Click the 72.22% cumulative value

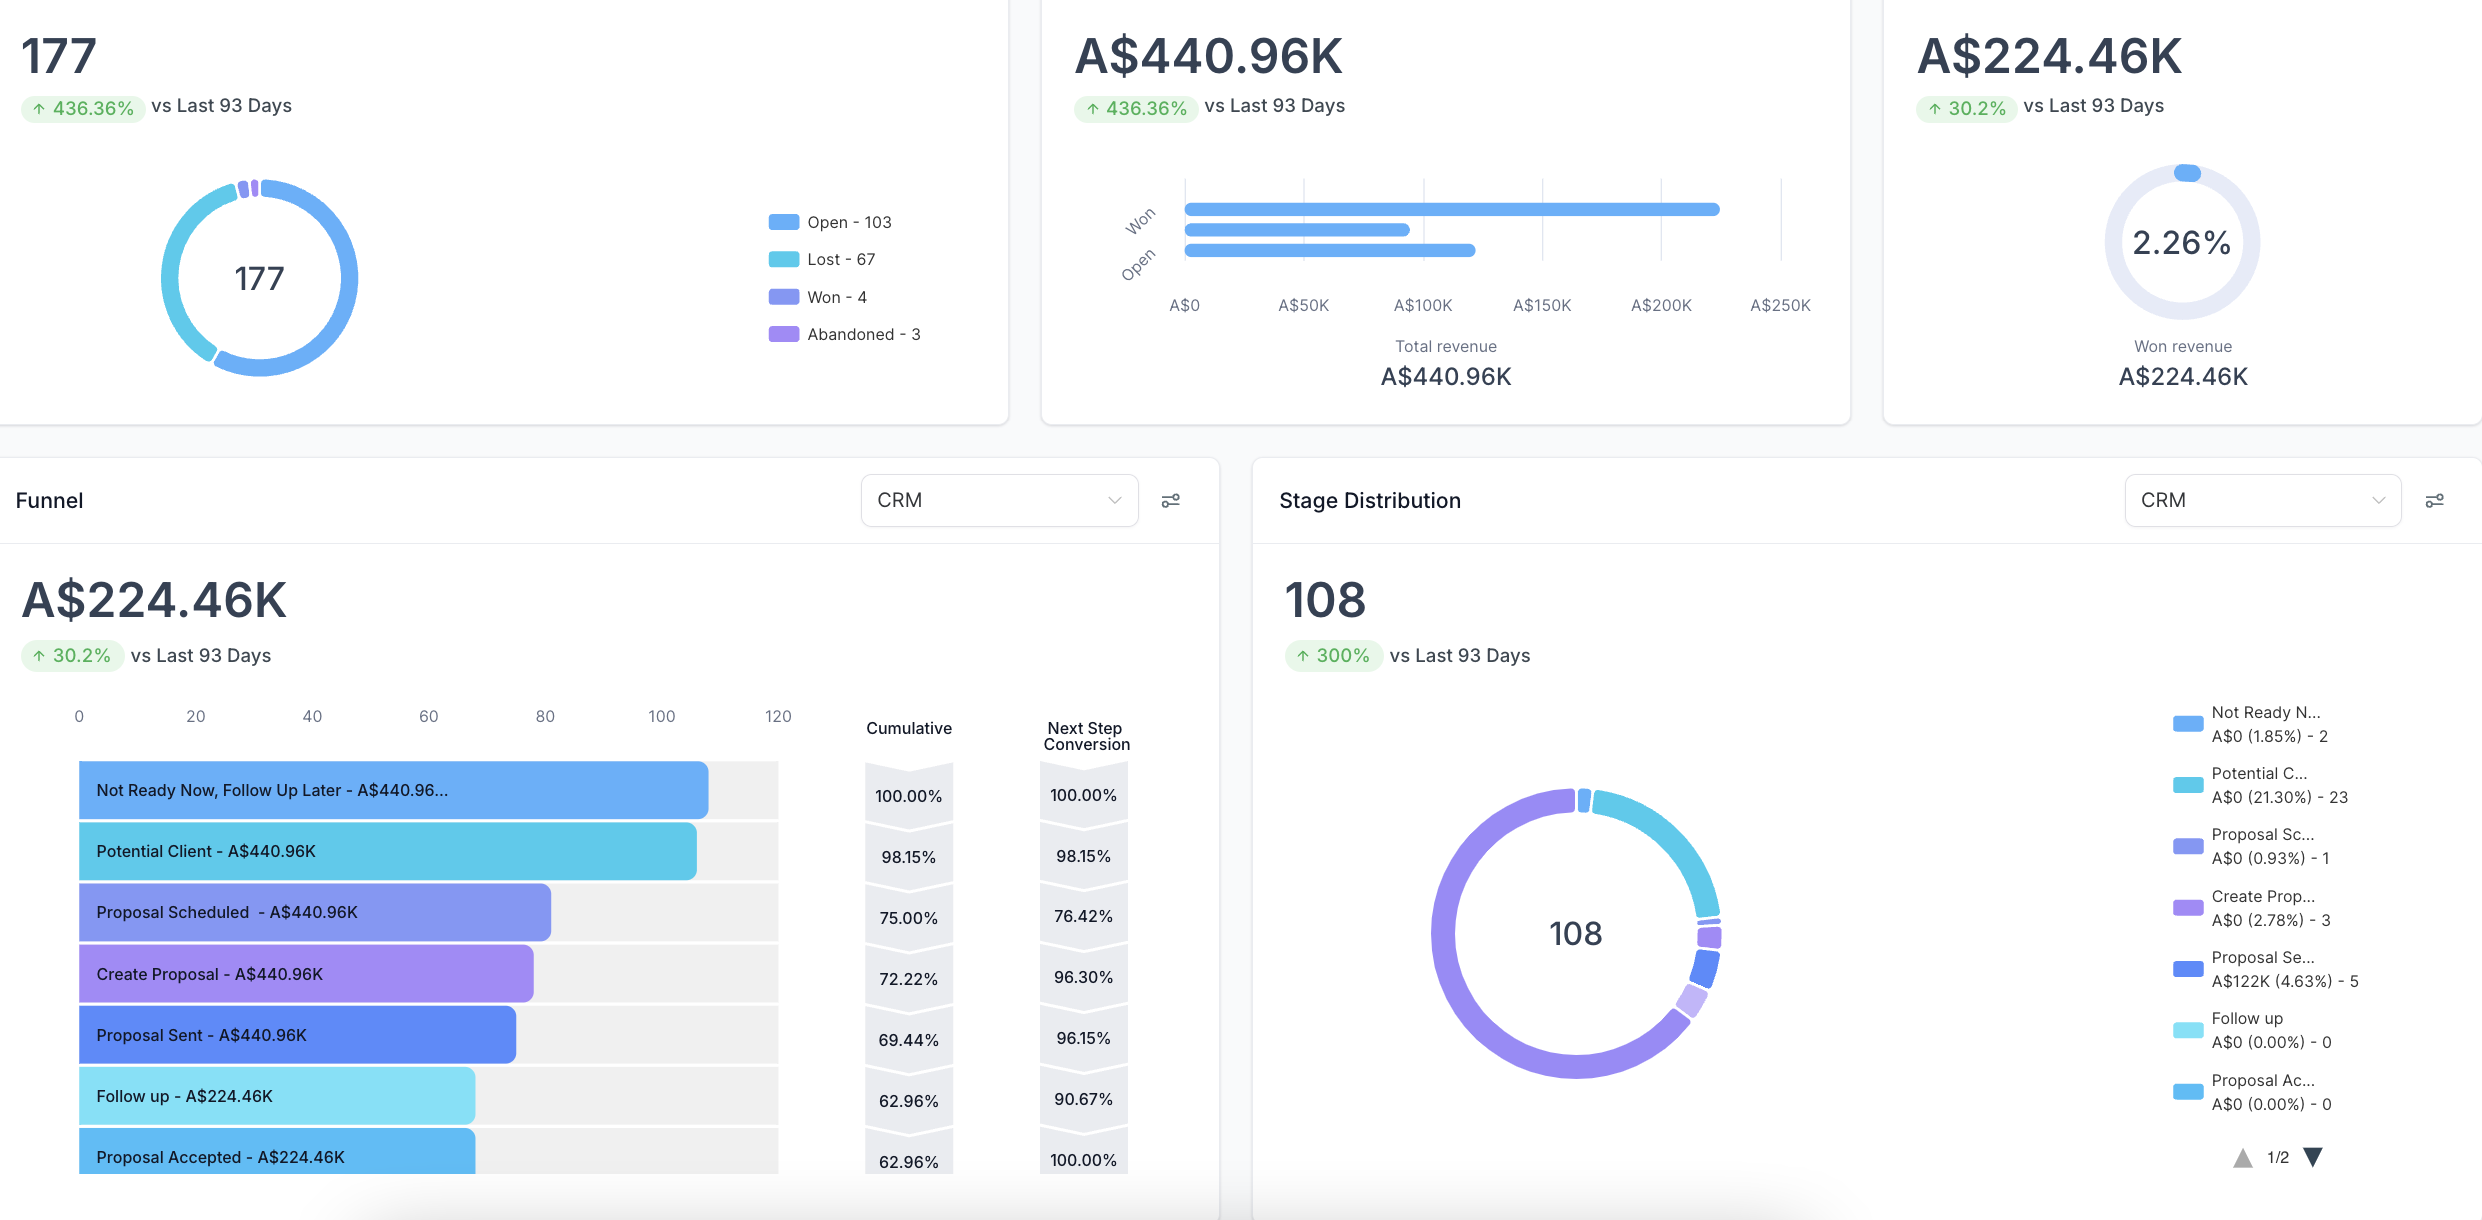(908, 979)
